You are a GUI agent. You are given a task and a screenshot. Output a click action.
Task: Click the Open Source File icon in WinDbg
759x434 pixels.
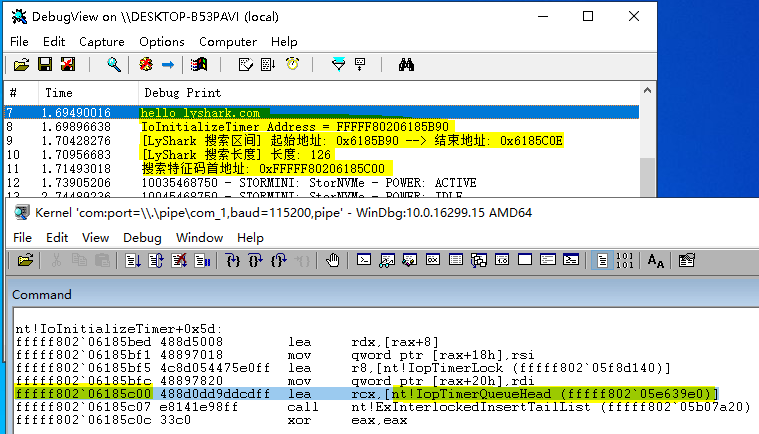25,261
